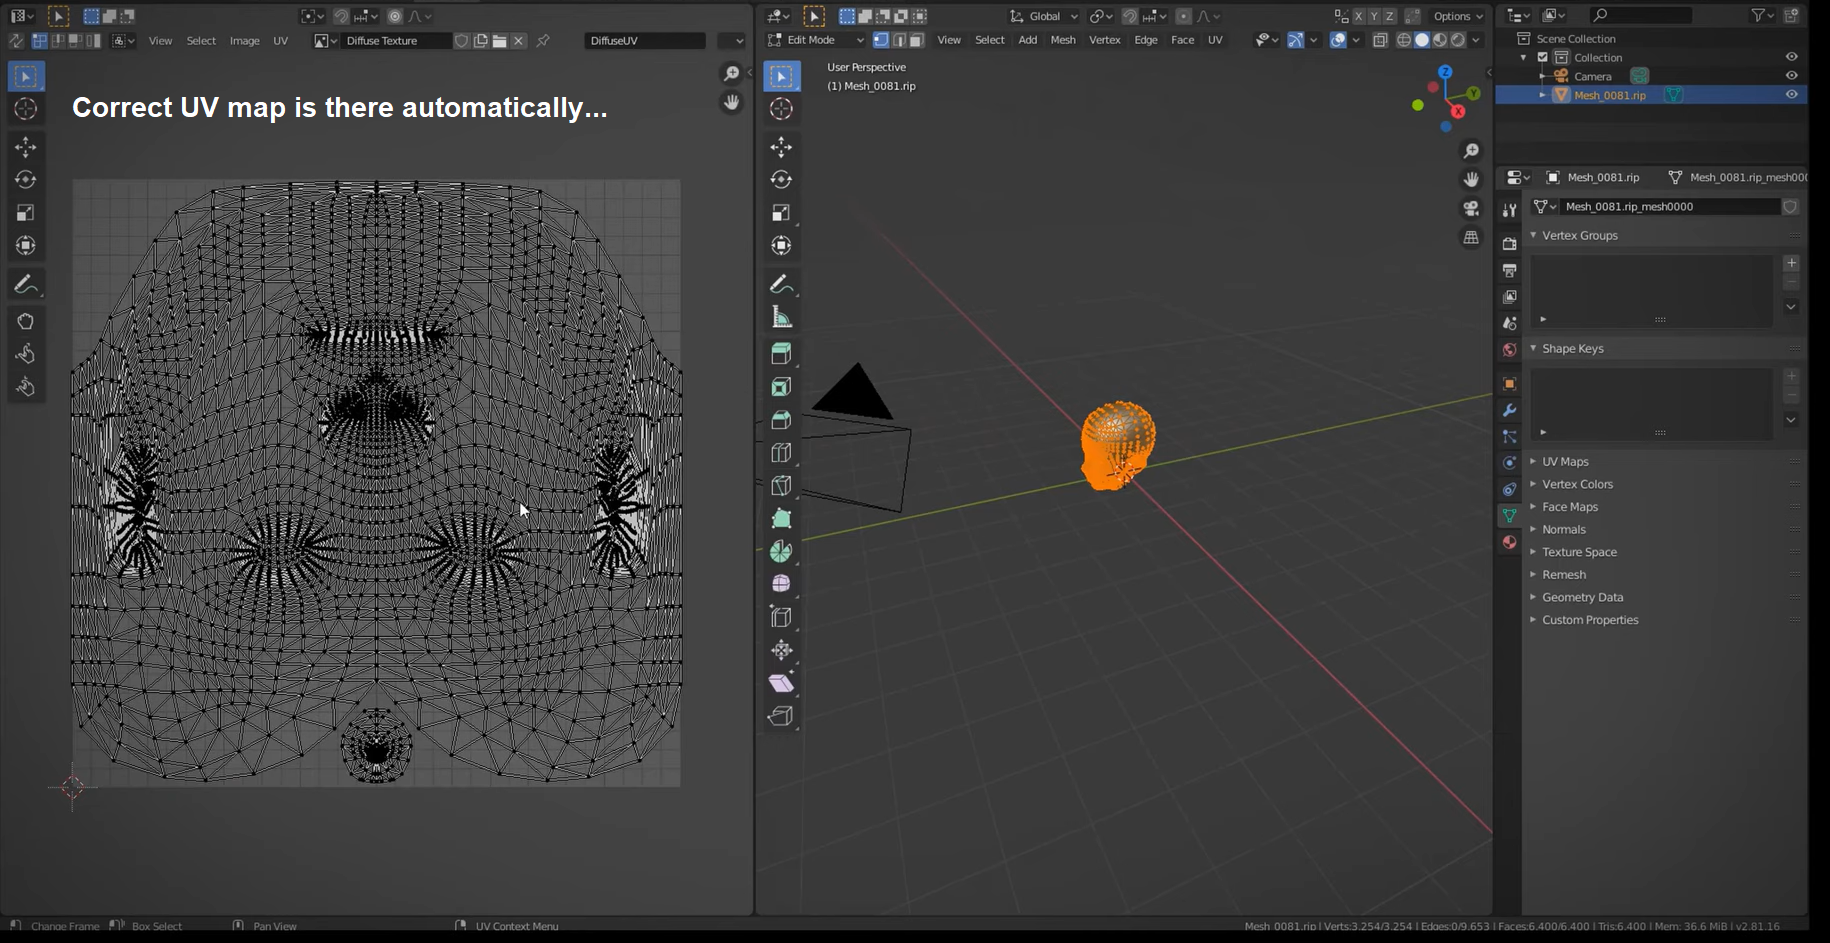1830x943 pixels.
Task: Open the Add menu
Action: (1028, 40)
